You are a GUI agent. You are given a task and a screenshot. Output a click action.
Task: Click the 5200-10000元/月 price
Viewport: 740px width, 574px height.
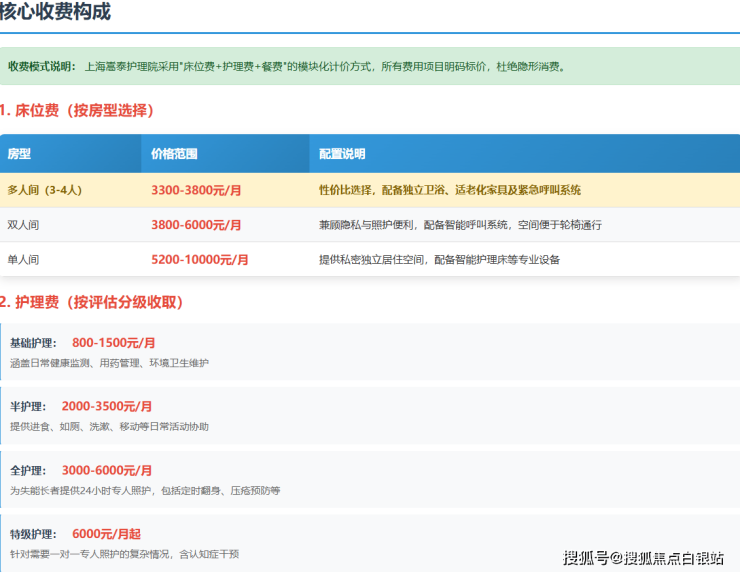[200, 260]
